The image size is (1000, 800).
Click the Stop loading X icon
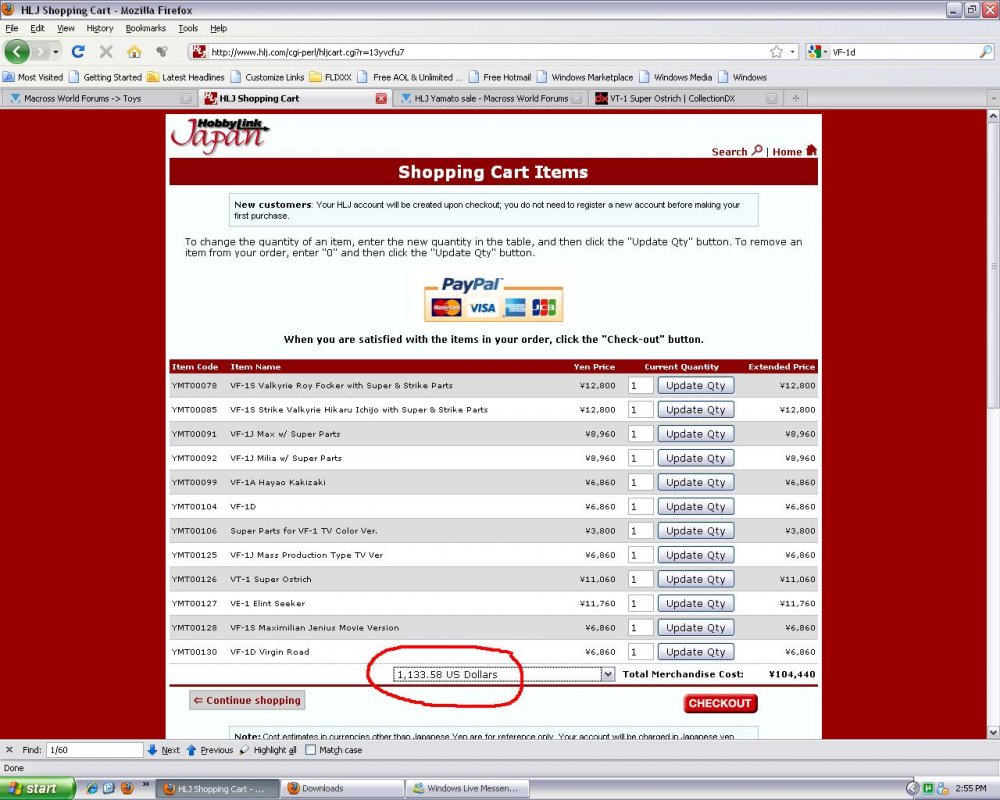[x=107, y=52]
